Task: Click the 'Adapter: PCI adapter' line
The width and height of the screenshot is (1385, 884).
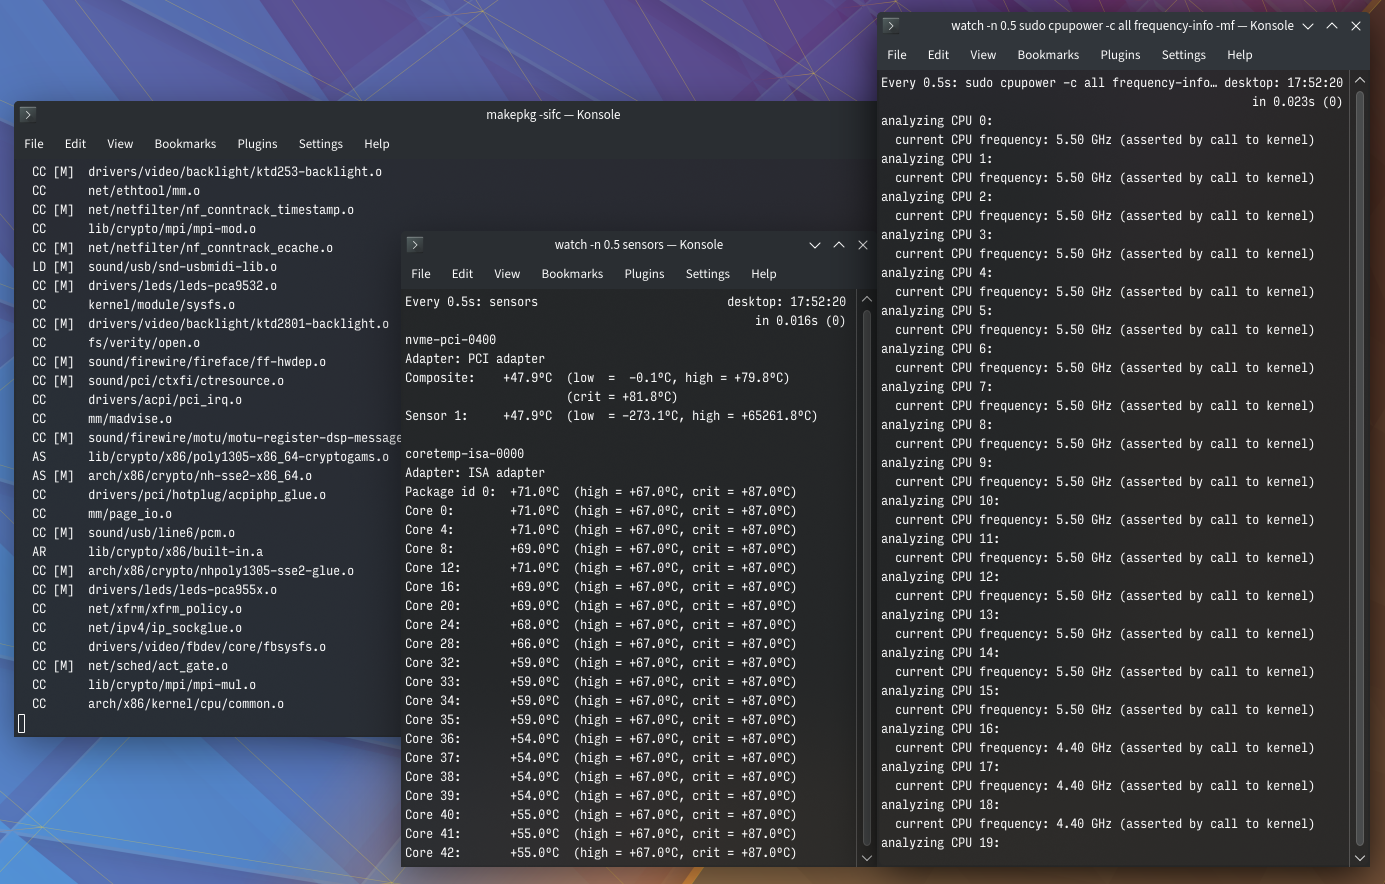Action: [475, 359]
